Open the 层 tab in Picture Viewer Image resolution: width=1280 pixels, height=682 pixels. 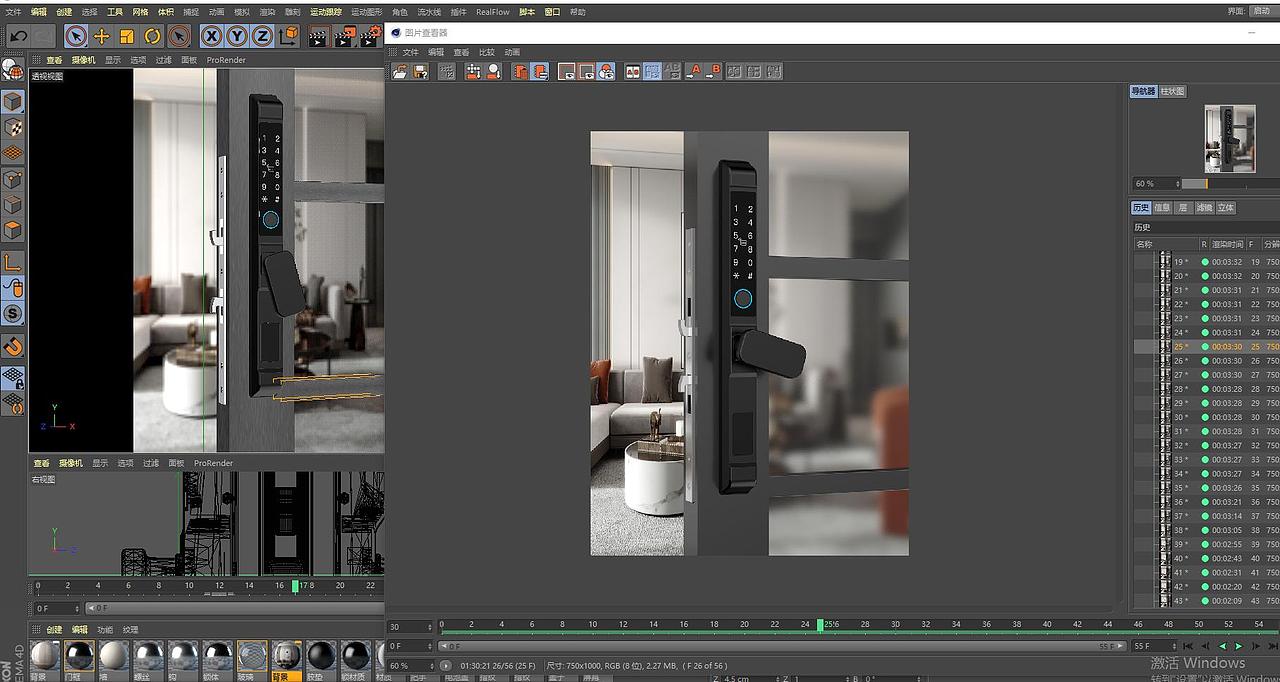1183,208
